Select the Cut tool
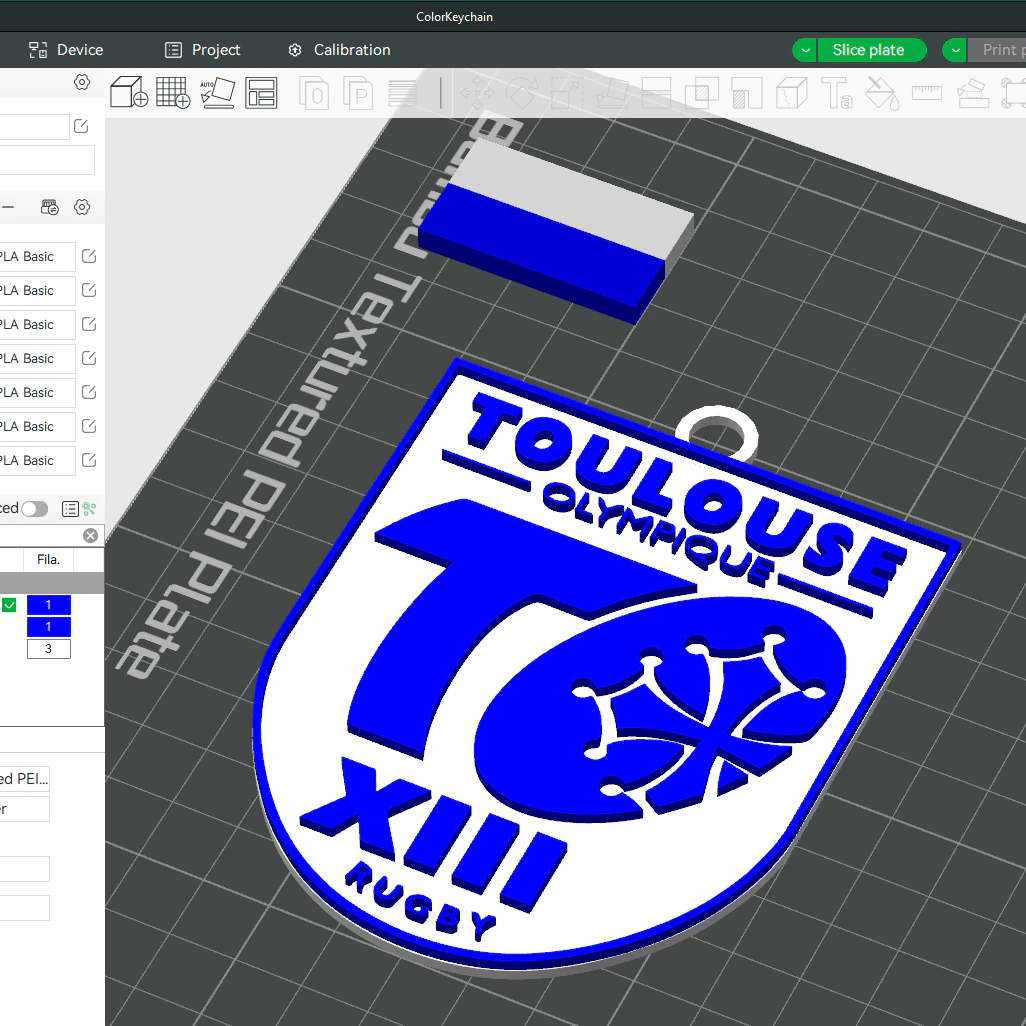This screenshot has height=1026, width=1026. pos(656,93)
